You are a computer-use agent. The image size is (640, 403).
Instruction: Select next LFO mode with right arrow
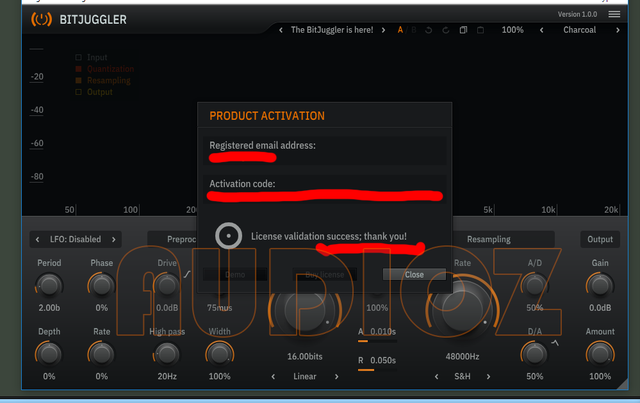tap(114, 239)
